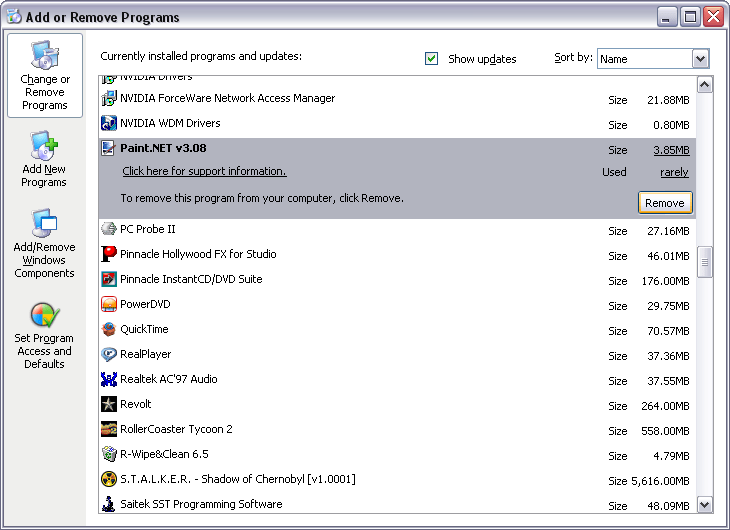
Task: Click the RealPlayer icon
Action: [108, 354]
